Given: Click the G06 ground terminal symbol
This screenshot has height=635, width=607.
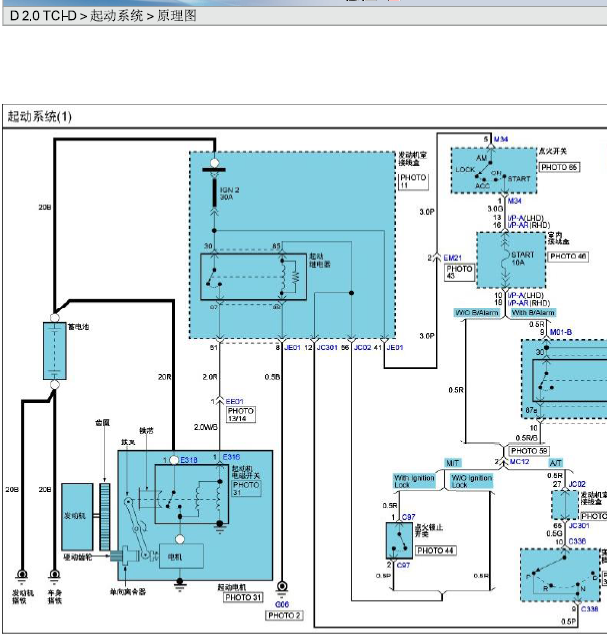Looking at the screenshot, I should (x=282, y=587).
